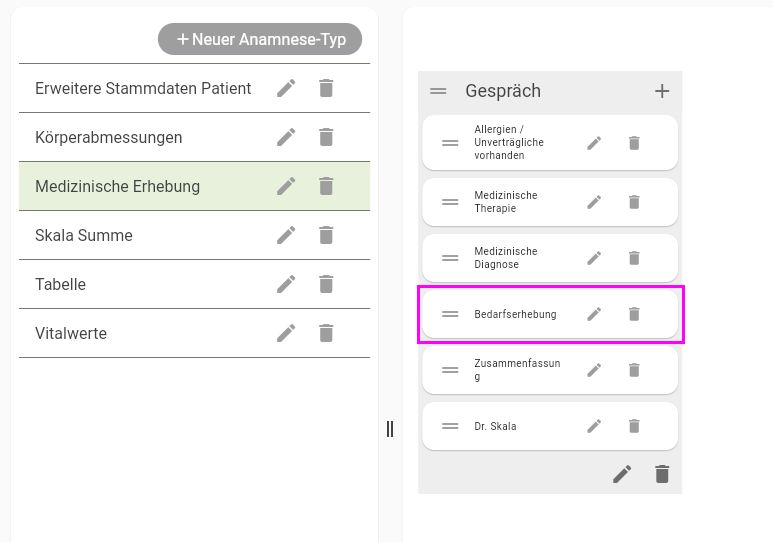Edit the Skala Summe type
This screenshot has width=773, height=542.
[286, 235]
